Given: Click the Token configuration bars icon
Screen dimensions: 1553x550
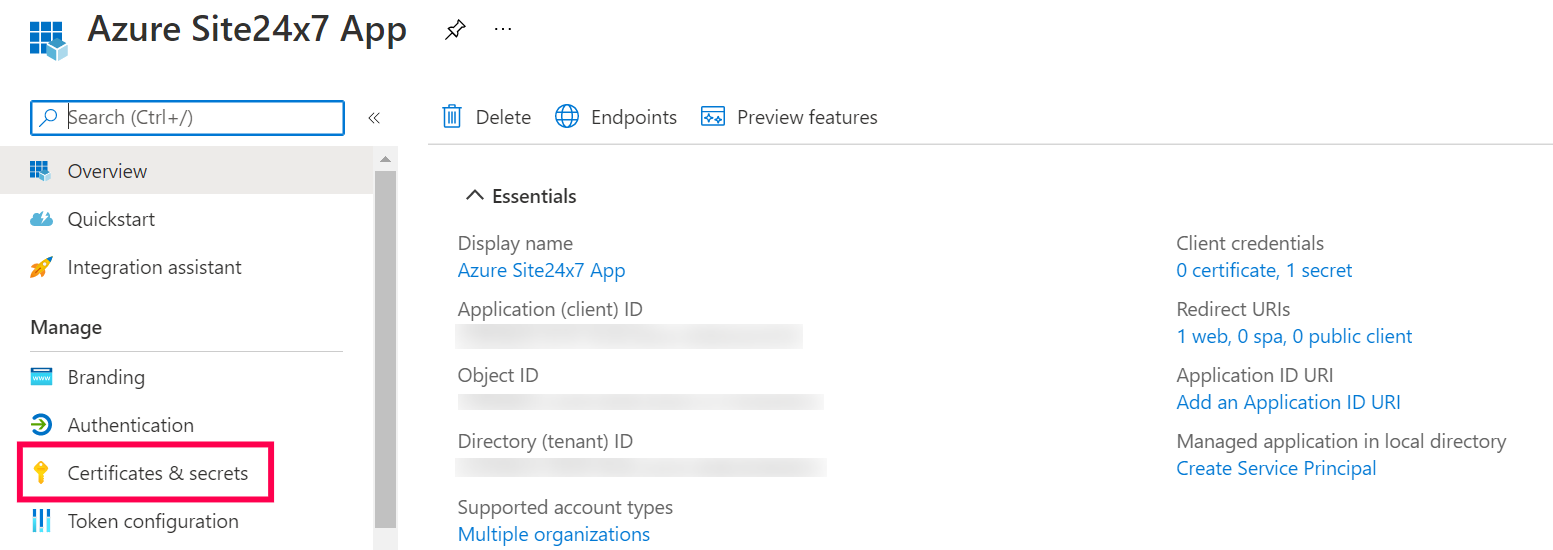Looking at the screenshot, I should [x=41, y=521].
